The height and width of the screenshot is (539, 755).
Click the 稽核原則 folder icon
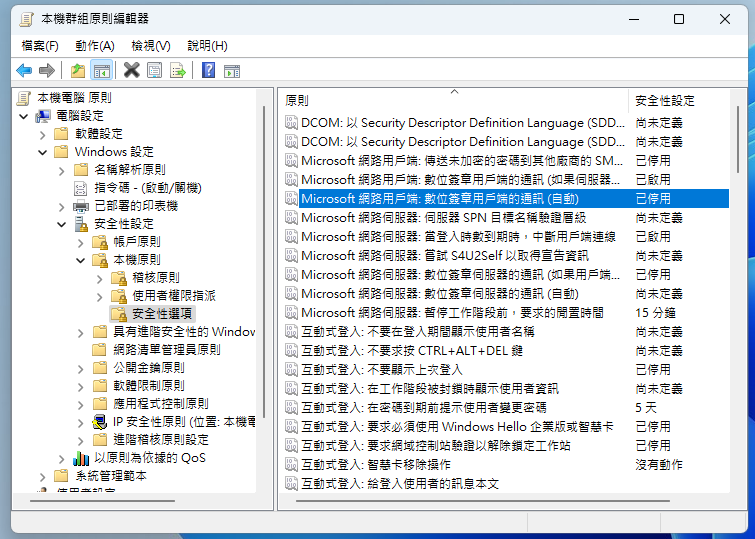click(x=119, y=278)
